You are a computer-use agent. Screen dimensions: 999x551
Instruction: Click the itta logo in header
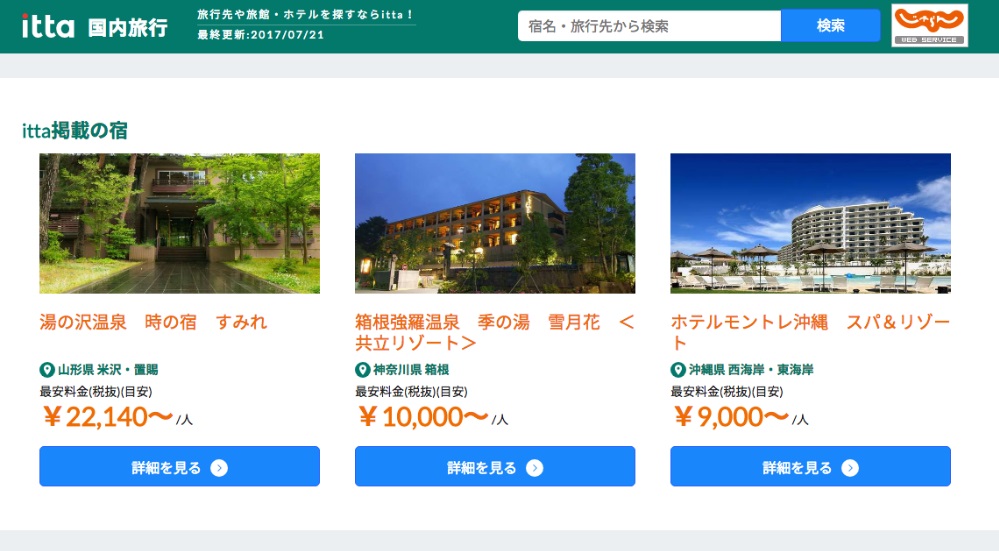(48, 27)
